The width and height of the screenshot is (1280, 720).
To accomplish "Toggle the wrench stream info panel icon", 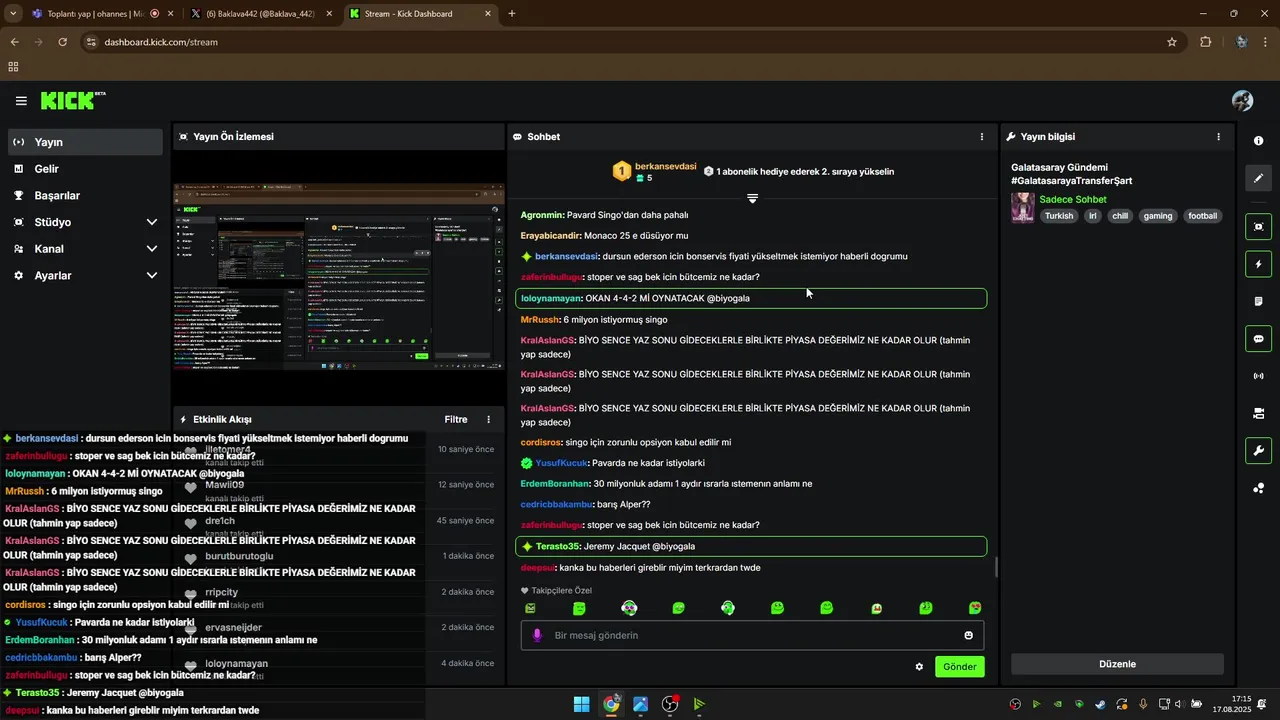I will click(x=1258, y=451).
